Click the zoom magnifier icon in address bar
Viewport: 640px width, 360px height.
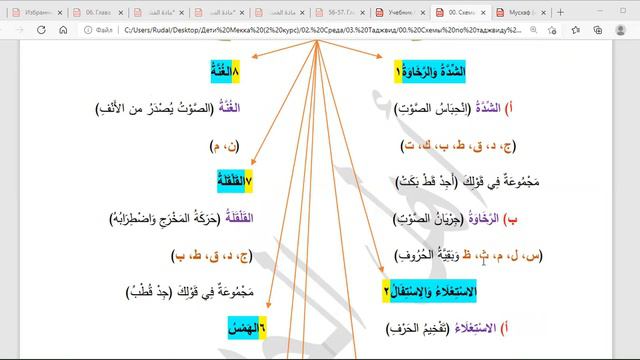tap(533, 30)
